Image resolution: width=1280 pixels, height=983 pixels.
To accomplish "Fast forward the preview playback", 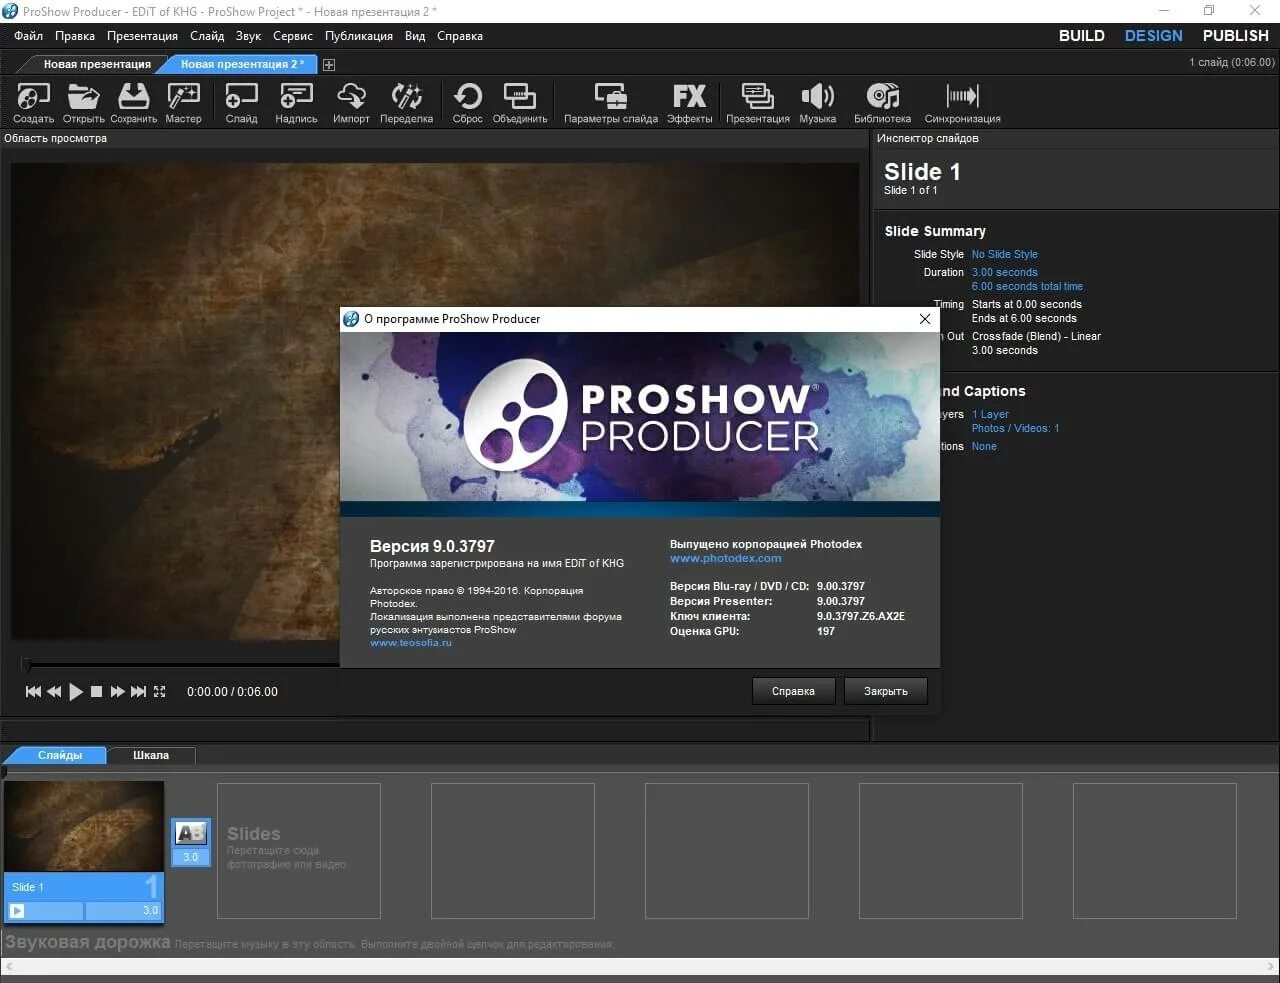I will coord(117,691).
